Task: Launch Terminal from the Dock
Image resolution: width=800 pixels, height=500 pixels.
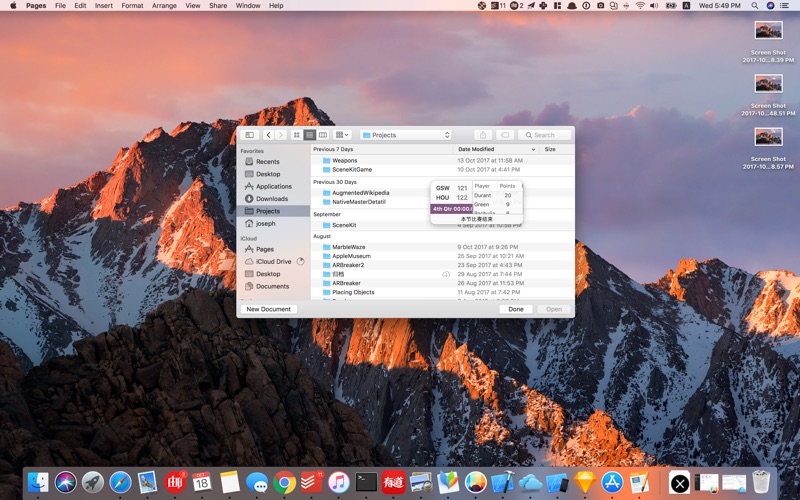Action: [367, 482]
